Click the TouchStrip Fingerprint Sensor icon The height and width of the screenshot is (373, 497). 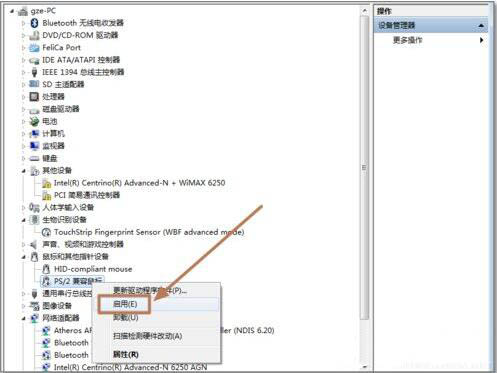click(46, 232)
